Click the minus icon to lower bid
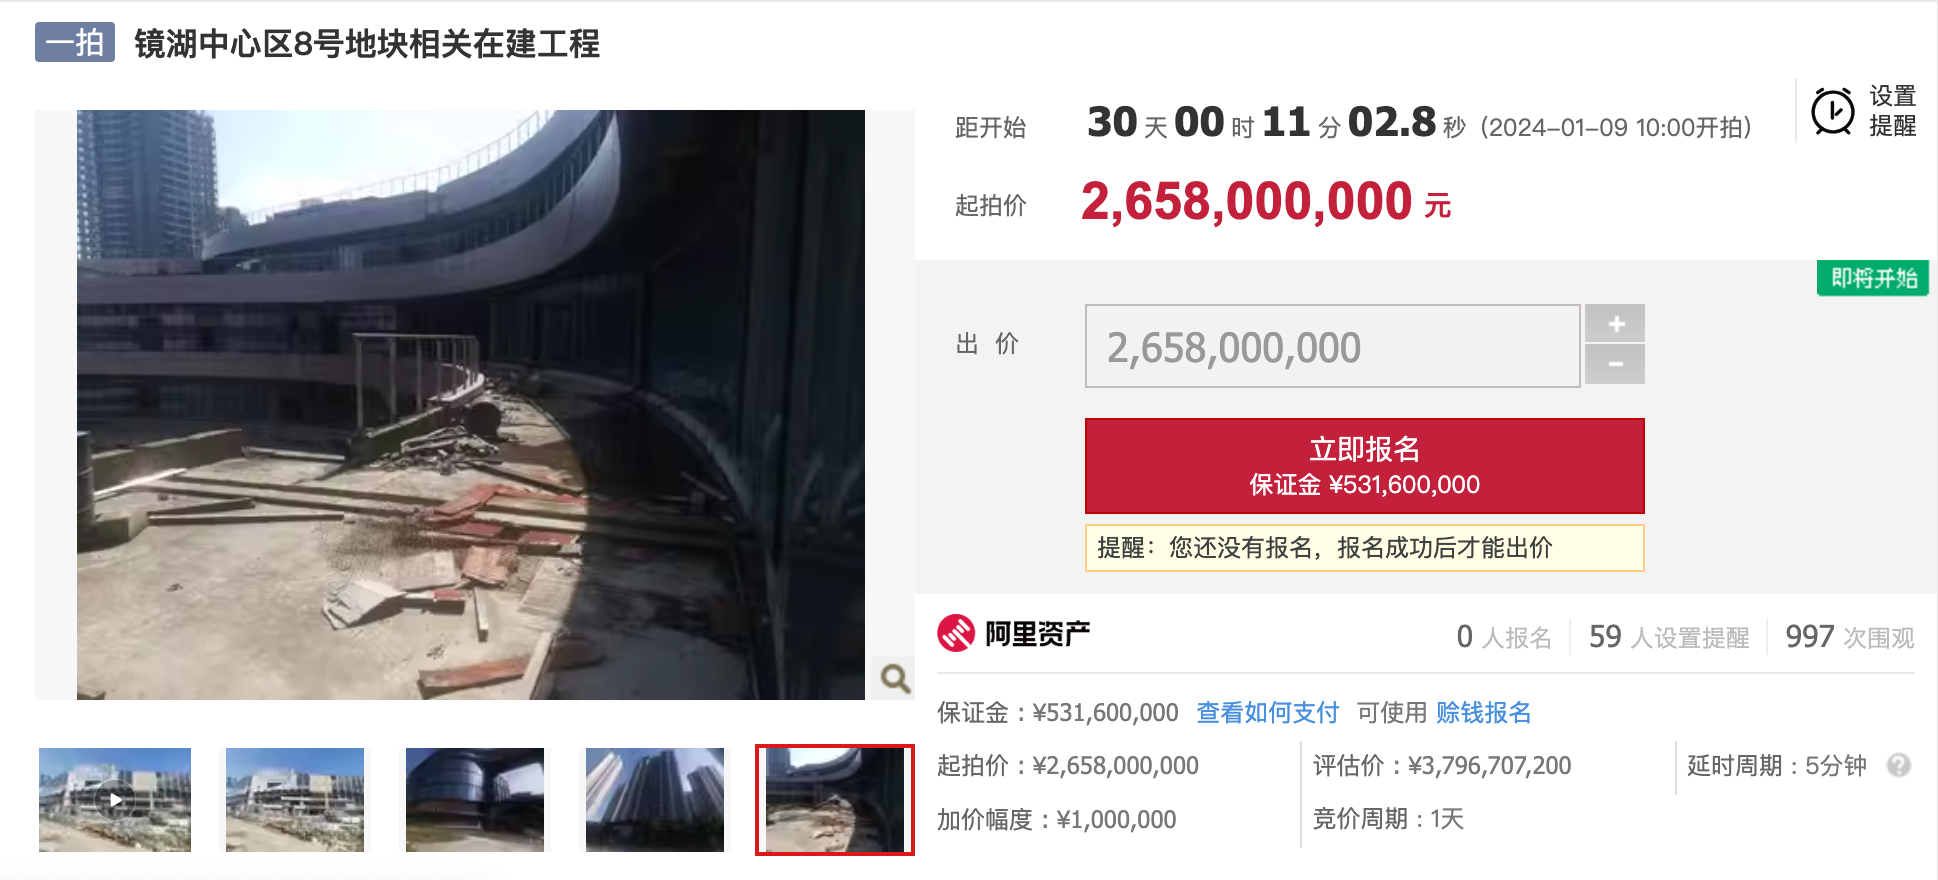 click(x=1615, y=365)
